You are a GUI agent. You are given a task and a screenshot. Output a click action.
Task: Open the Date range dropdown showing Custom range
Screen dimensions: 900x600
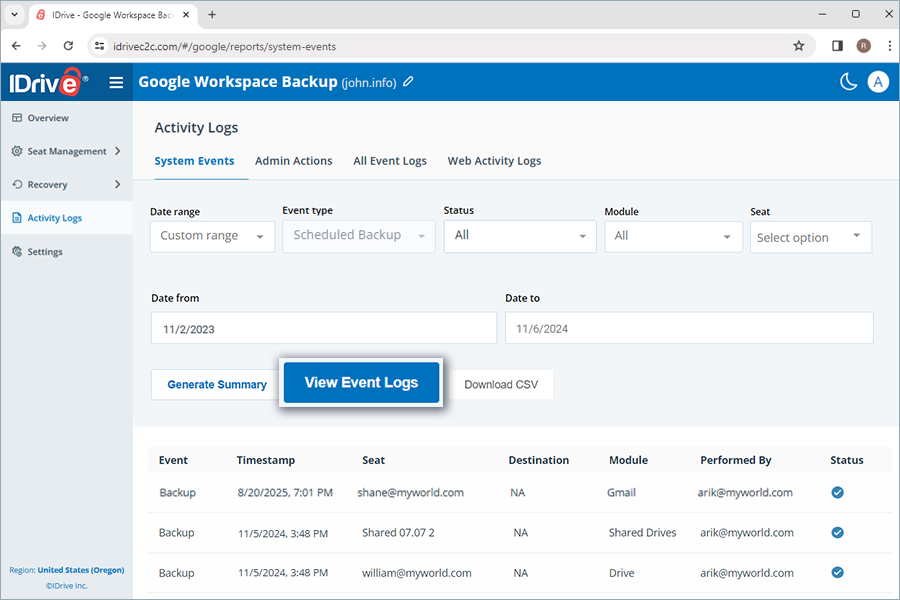pyautogui.click(x=212, y=237)
